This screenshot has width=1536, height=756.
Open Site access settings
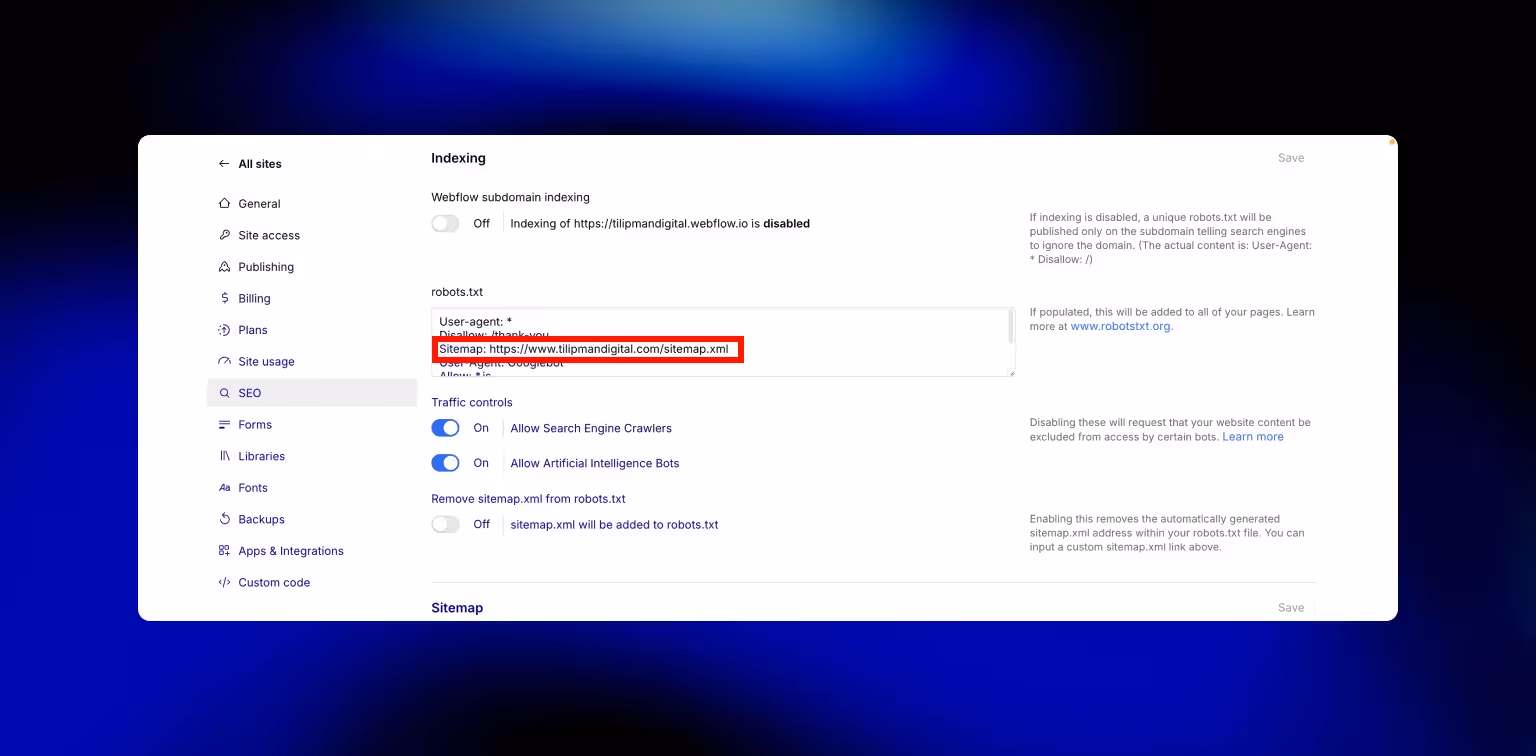point(269,236)
